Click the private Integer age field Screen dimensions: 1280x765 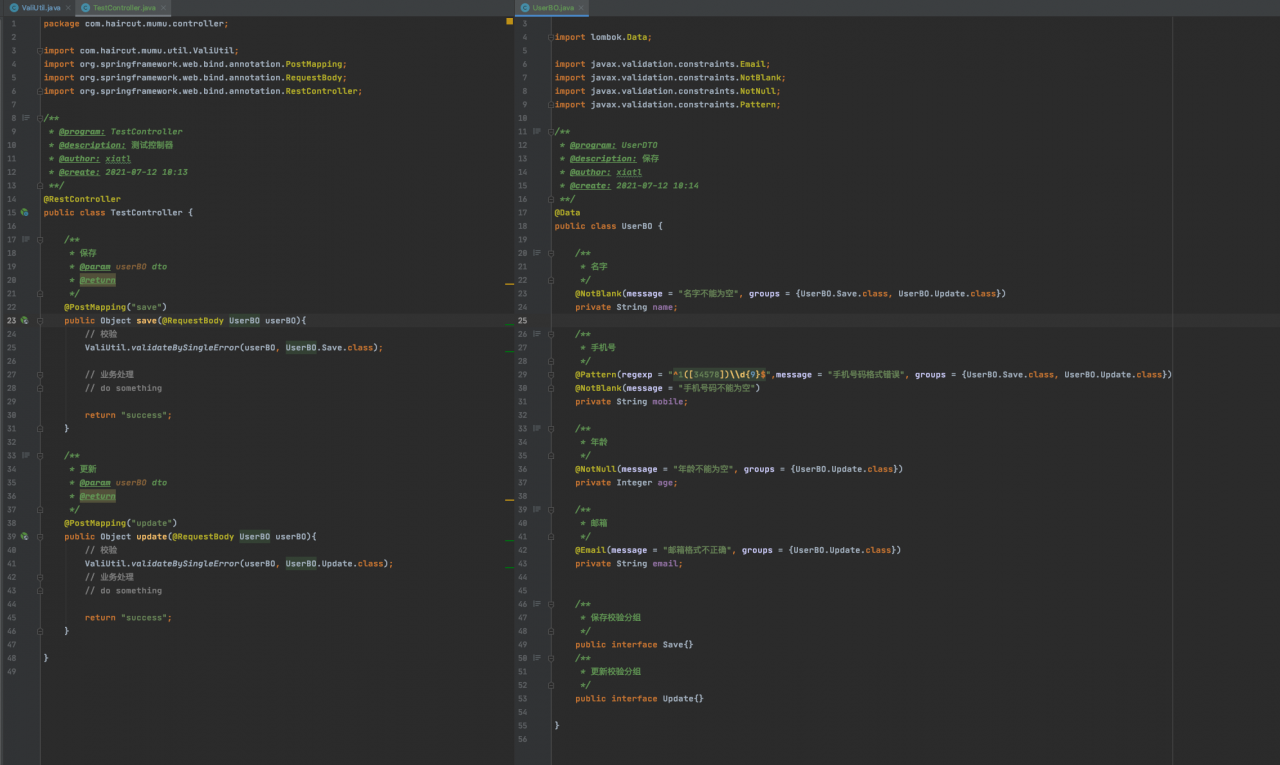[626, 482]
